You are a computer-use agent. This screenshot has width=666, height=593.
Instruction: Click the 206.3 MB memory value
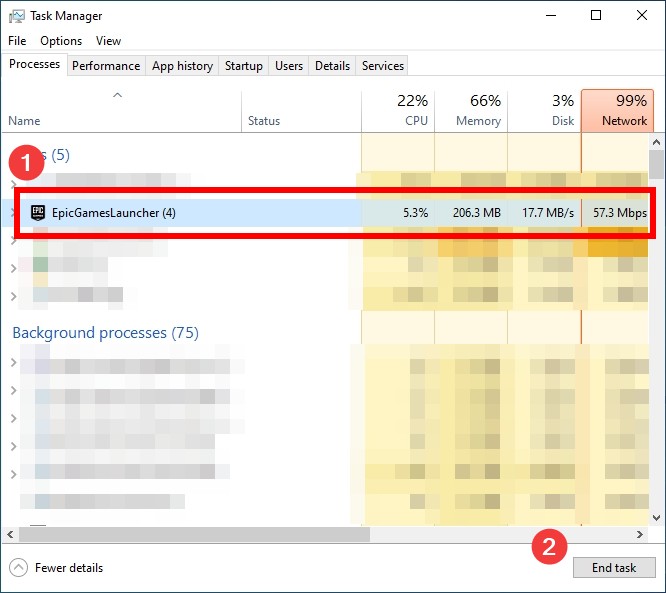(x=477, y=213)
